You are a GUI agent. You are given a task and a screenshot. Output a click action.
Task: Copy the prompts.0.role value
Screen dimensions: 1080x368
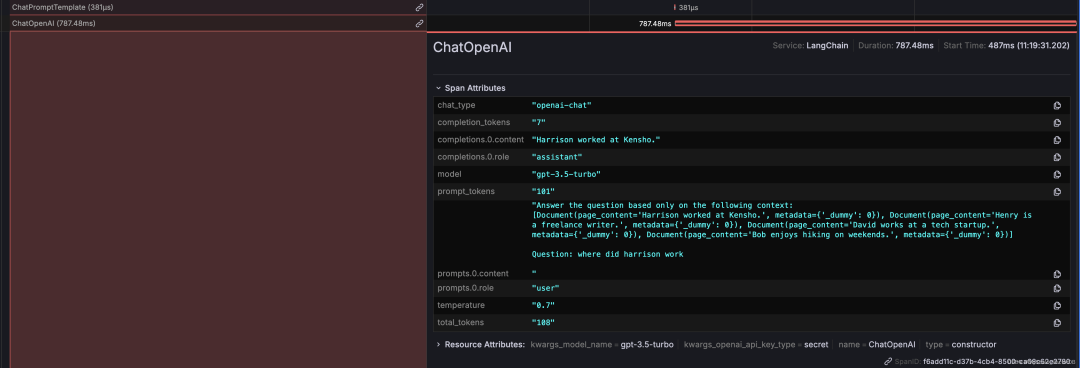tap(1057, 288)
